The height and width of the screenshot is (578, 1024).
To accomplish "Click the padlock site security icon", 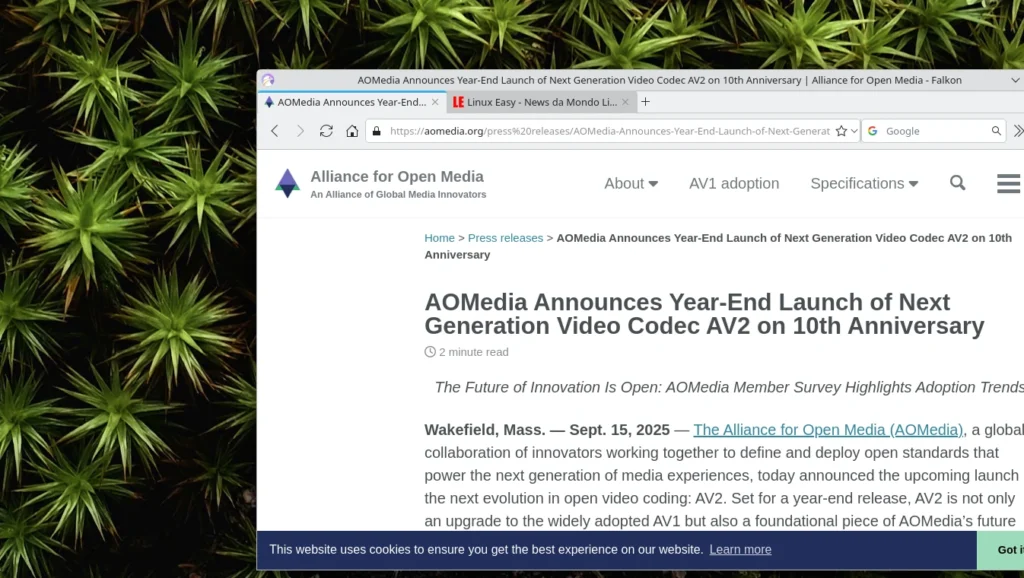I will pyautogui.click(x=375, y=130).
